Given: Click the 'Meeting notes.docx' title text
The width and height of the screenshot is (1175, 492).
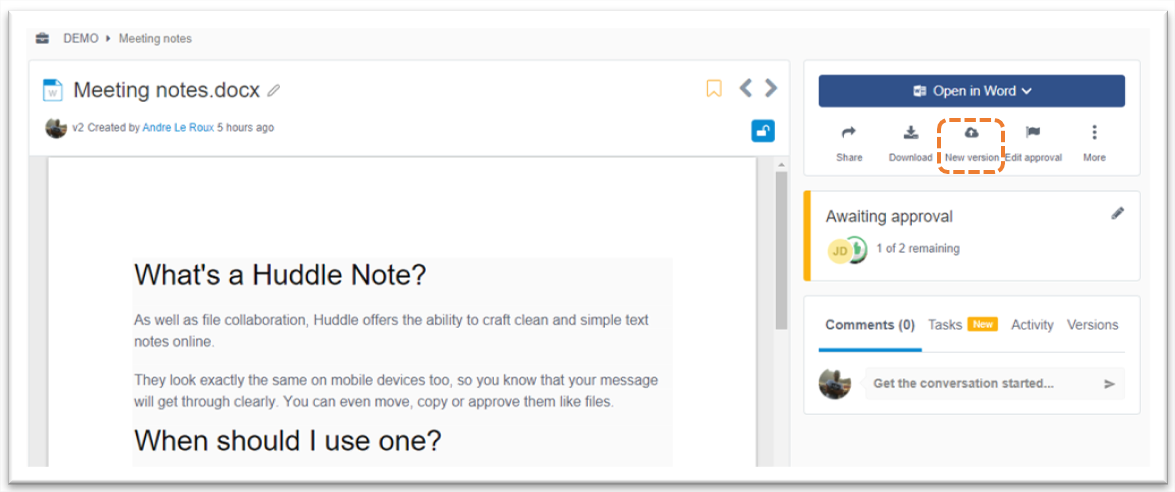Looking at the screenshot, I should (x=166, y=91).
